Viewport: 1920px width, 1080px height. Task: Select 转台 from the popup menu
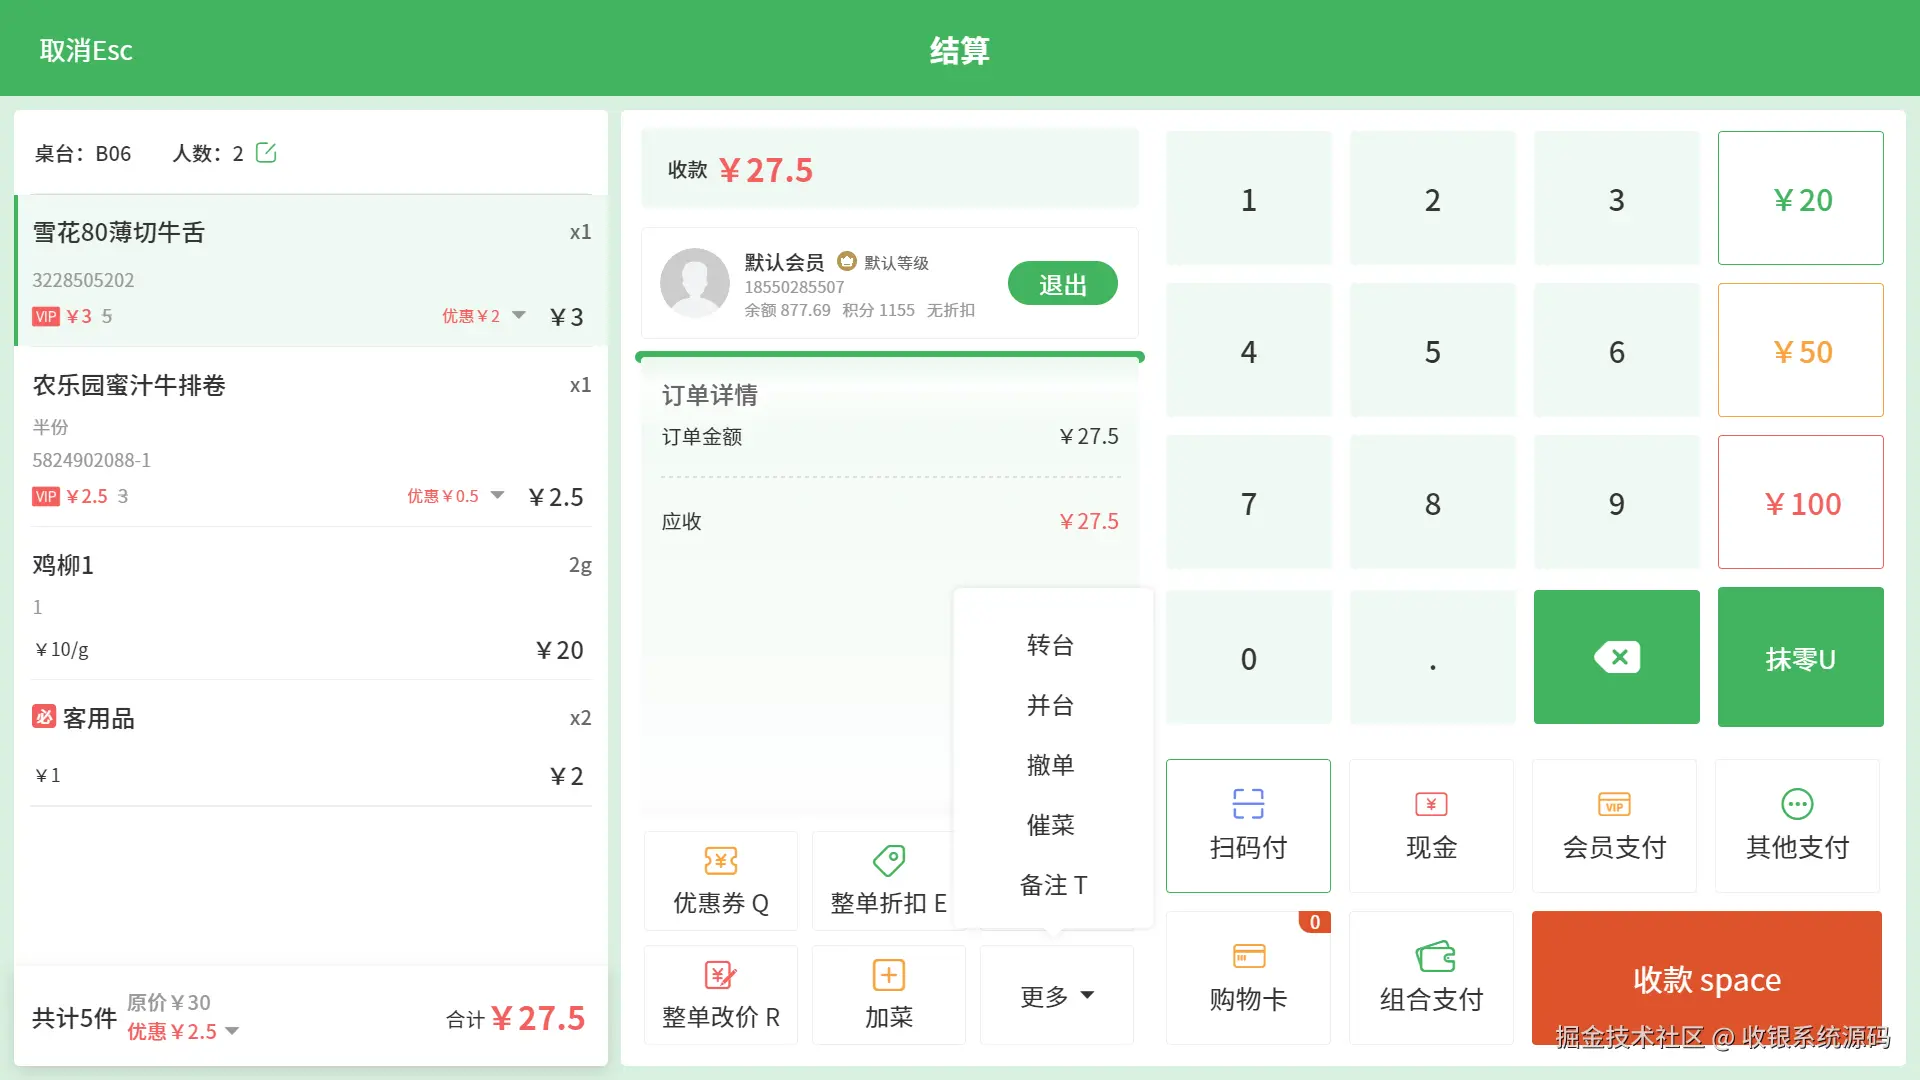click(1051, 646)
